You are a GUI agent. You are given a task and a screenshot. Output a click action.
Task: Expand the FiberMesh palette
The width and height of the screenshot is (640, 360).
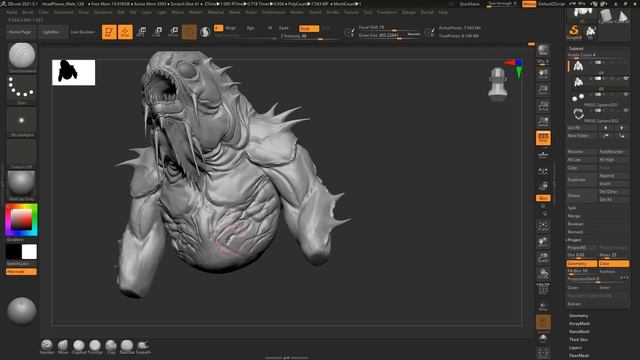click(x=579, y=356)
